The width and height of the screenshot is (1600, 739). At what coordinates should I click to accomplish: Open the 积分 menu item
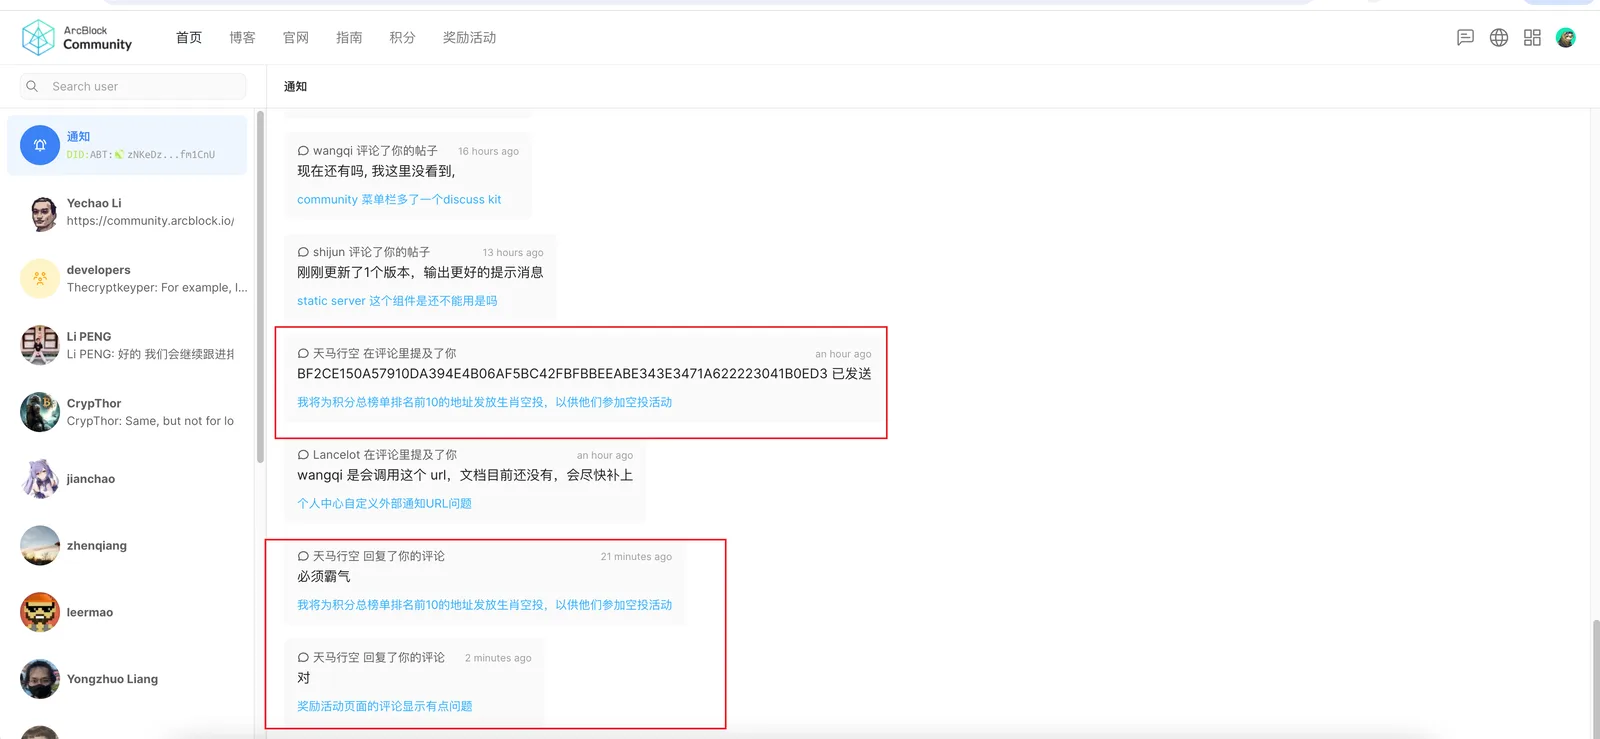point(402,38)
